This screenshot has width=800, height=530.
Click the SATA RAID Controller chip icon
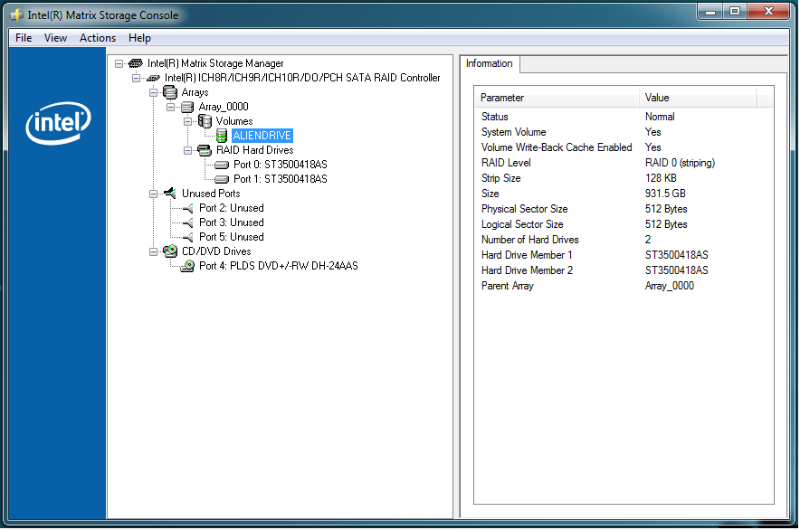[153, 78]
